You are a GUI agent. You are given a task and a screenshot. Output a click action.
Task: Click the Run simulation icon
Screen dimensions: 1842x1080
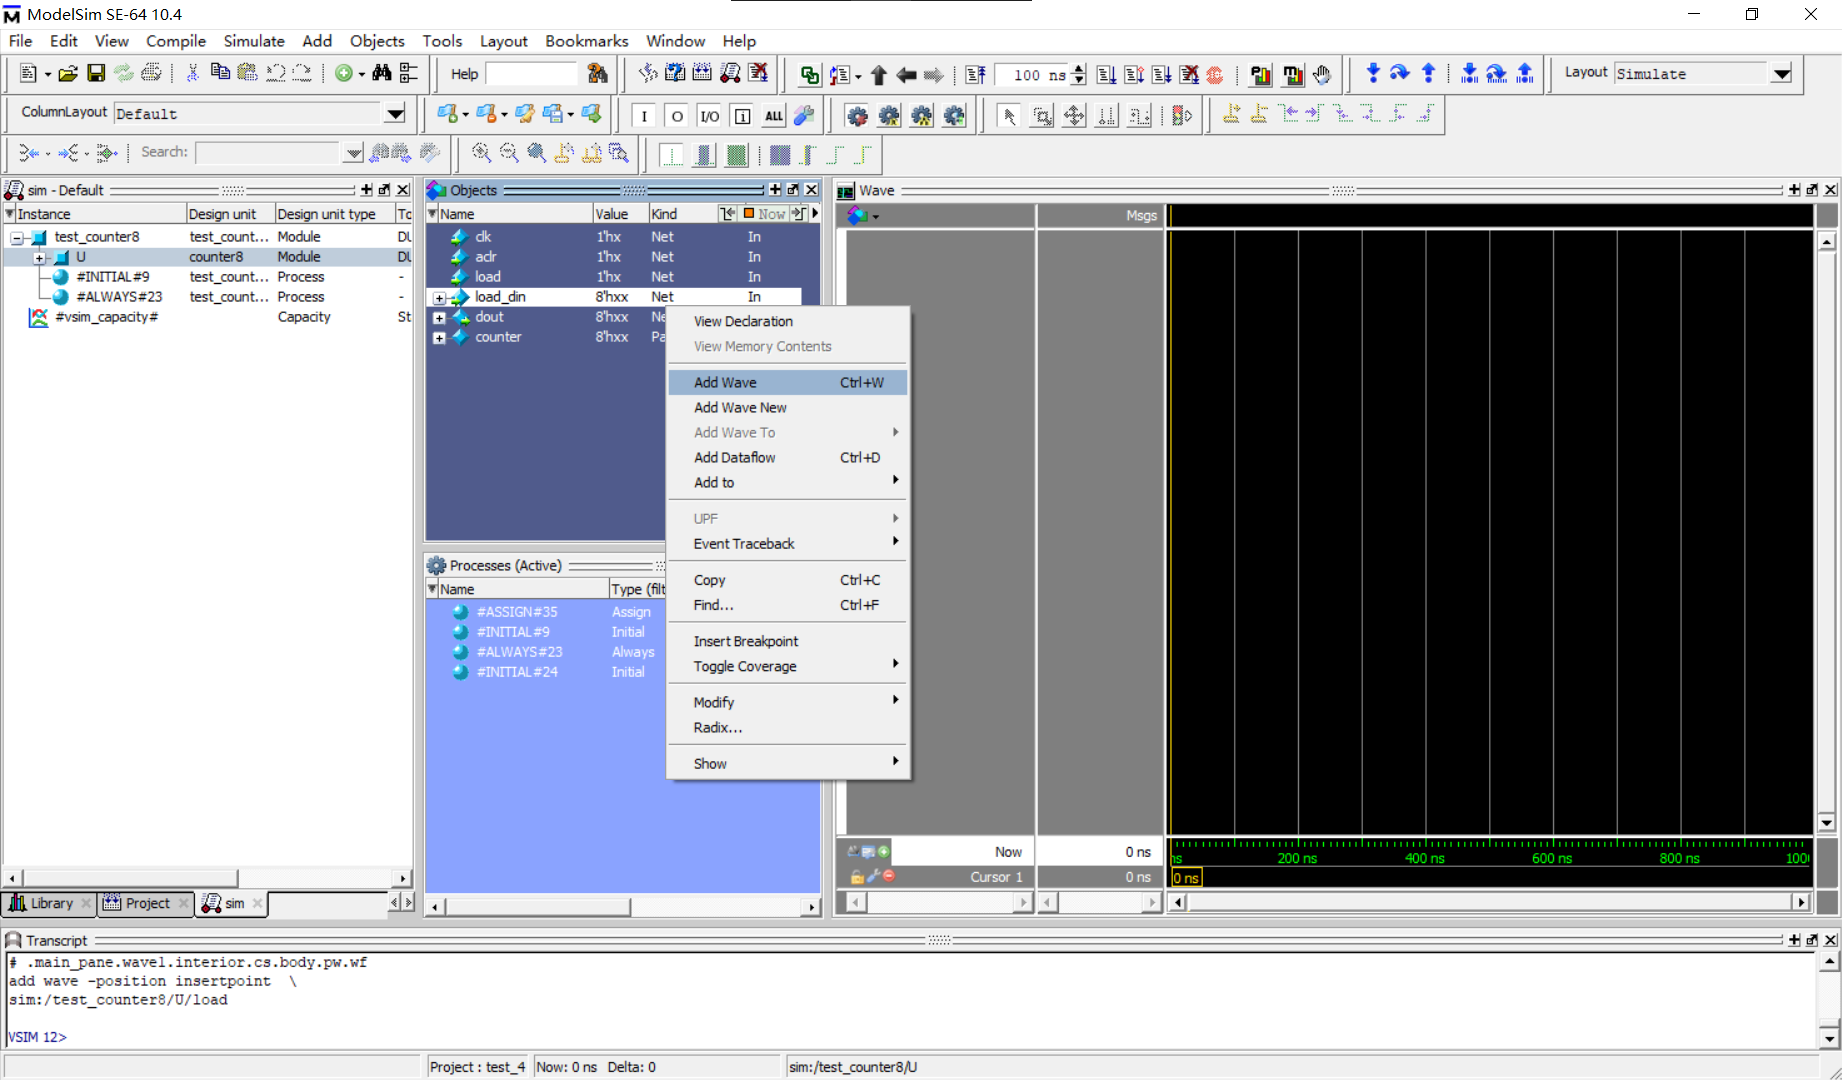click(1106, 75)
